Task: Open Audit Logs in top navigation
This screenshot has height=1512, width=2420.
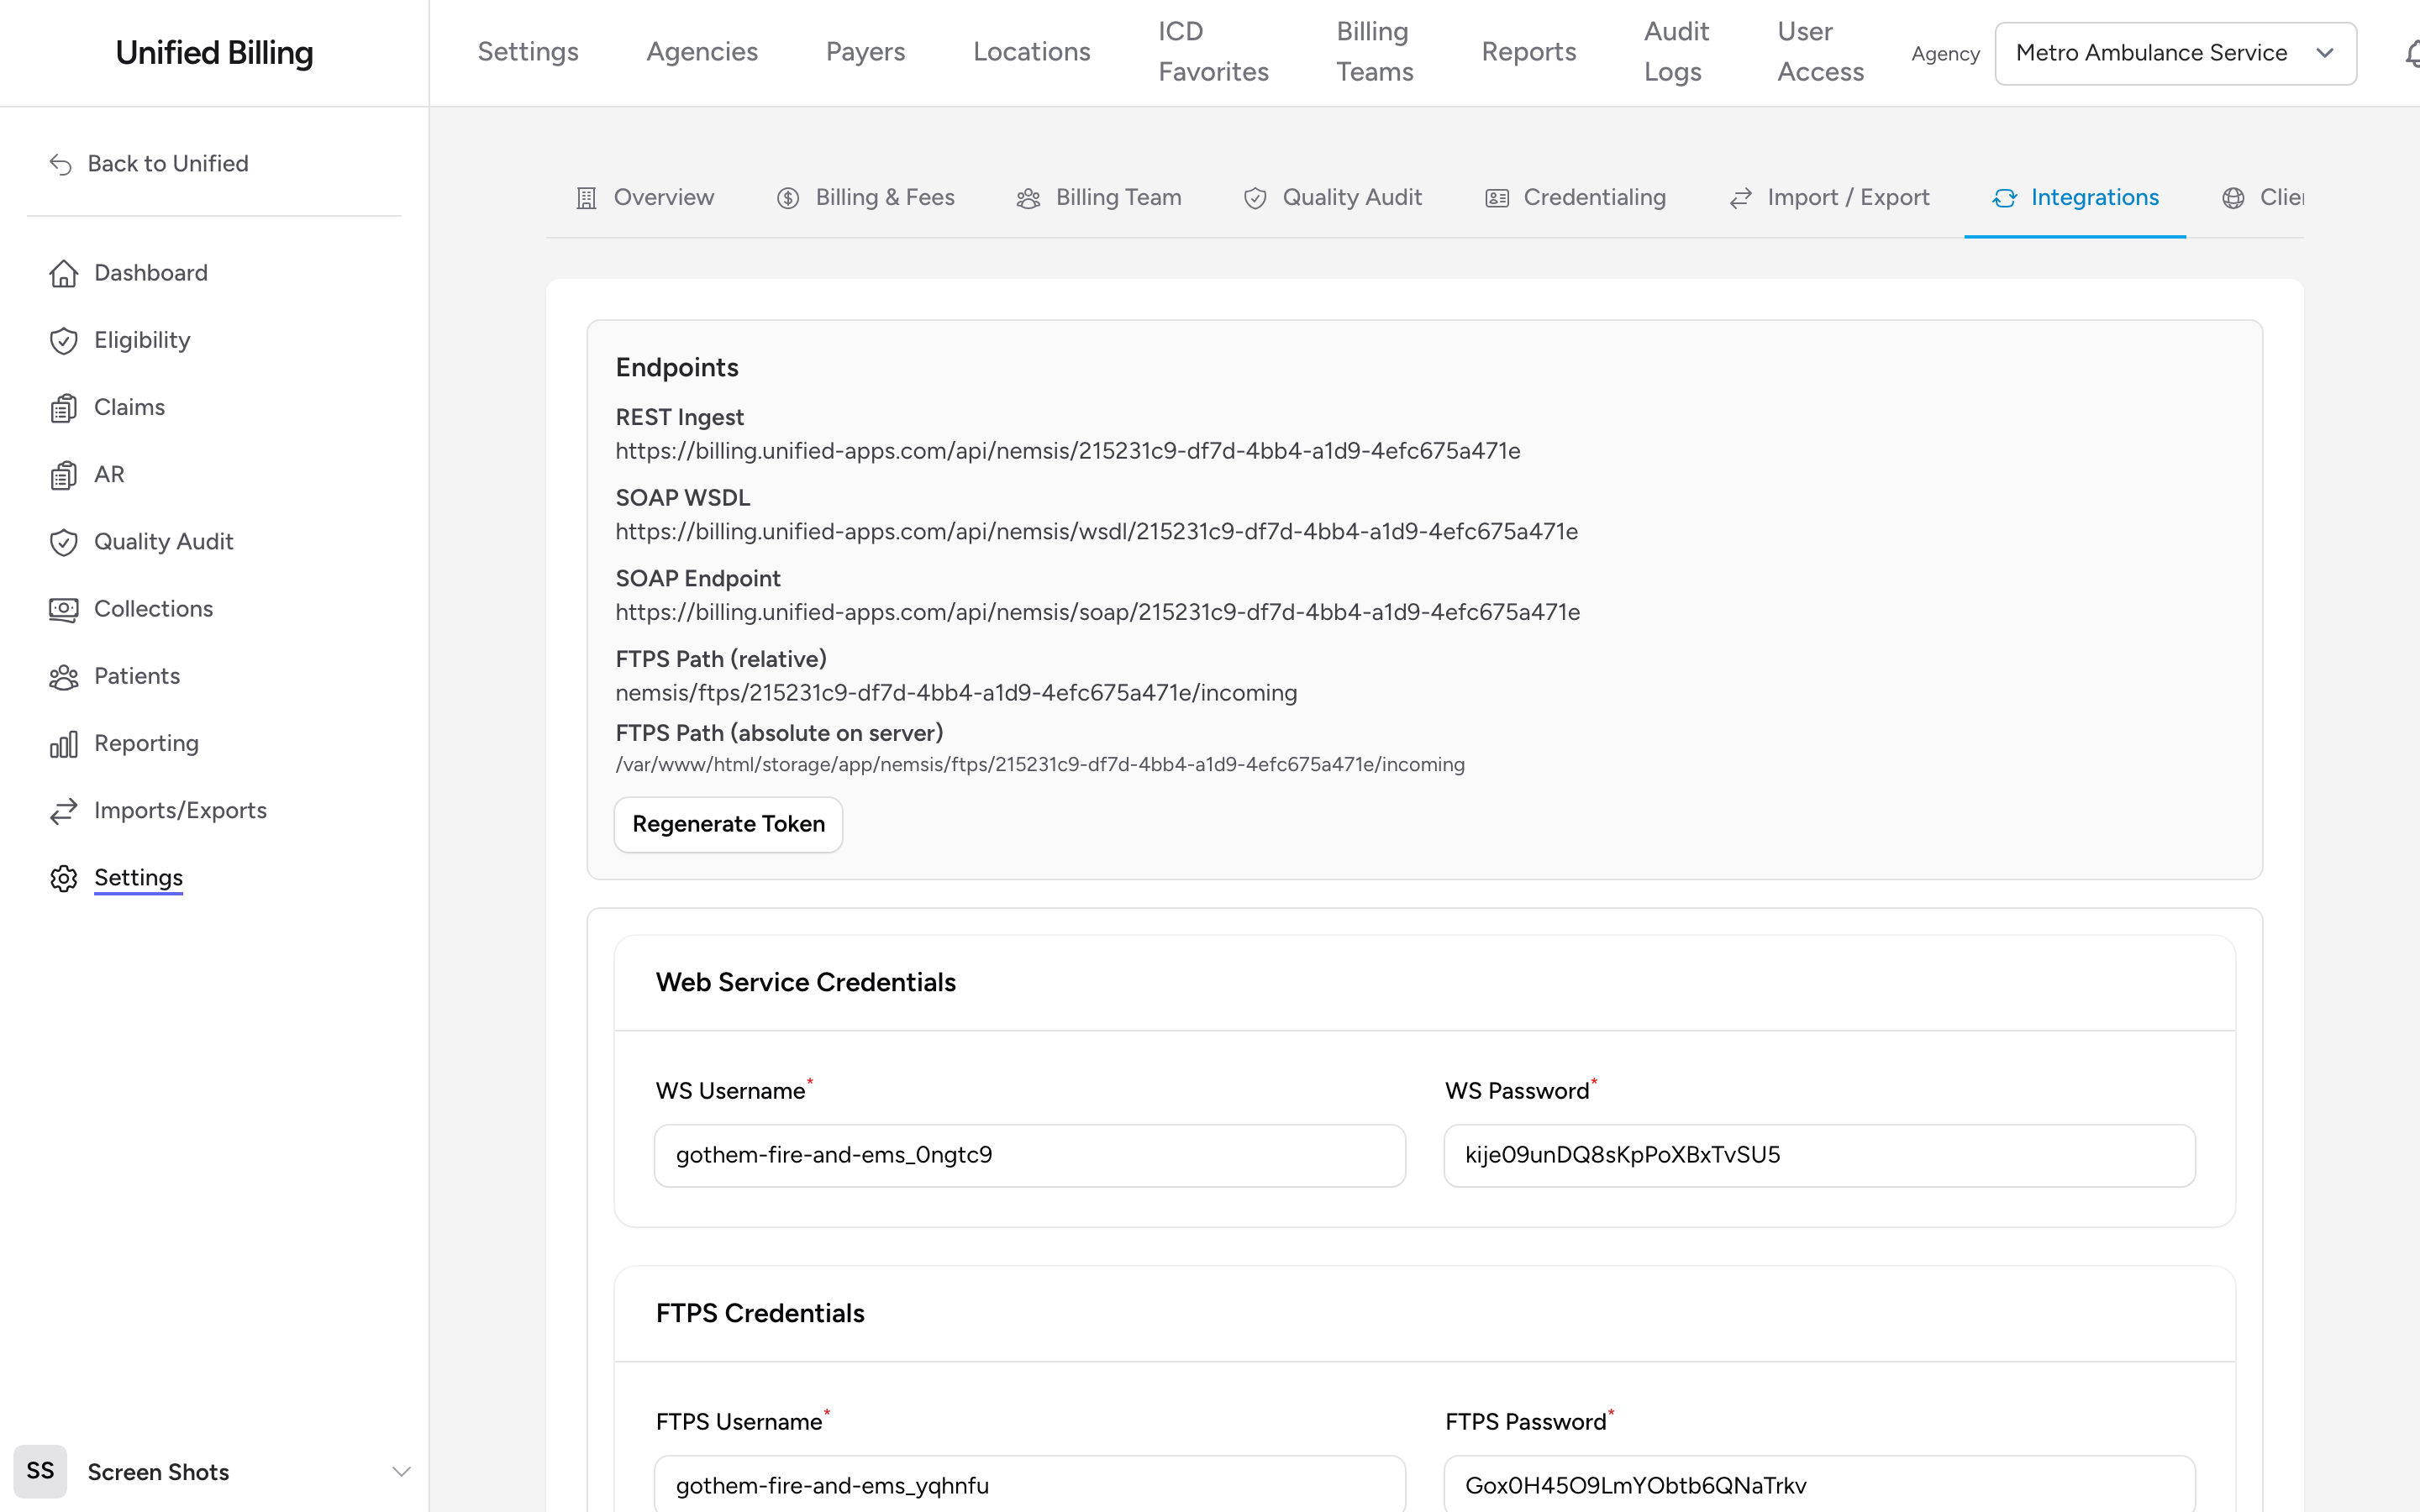Action: [1676, 52]
